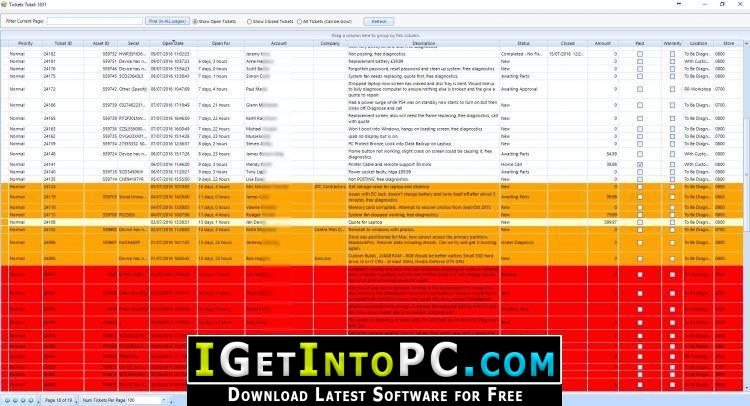Open the Num Tickets Per Page dropdown

(x=164, y=400)
